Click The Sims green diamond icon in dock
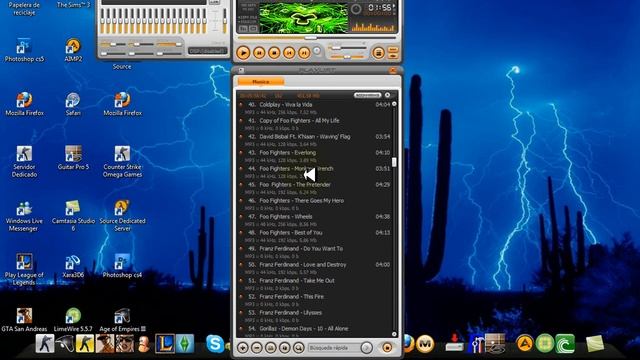Image resolution: width=640 pixels, height=360 pixels. point(185,344)
